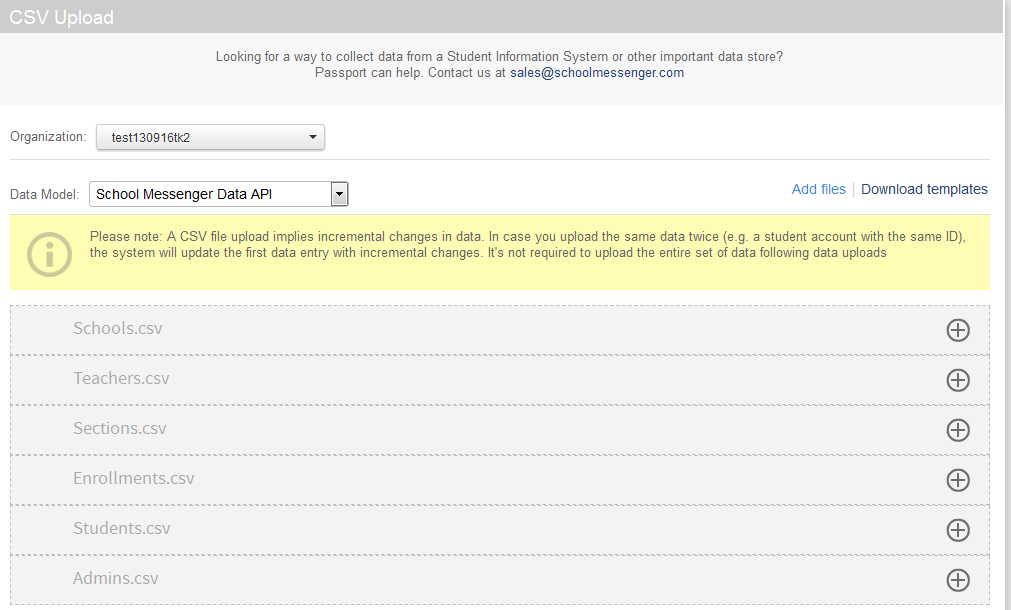The image size is (1011, 610).
Task: Click the plus icon for Schools.csv
Action: point(957,330)
